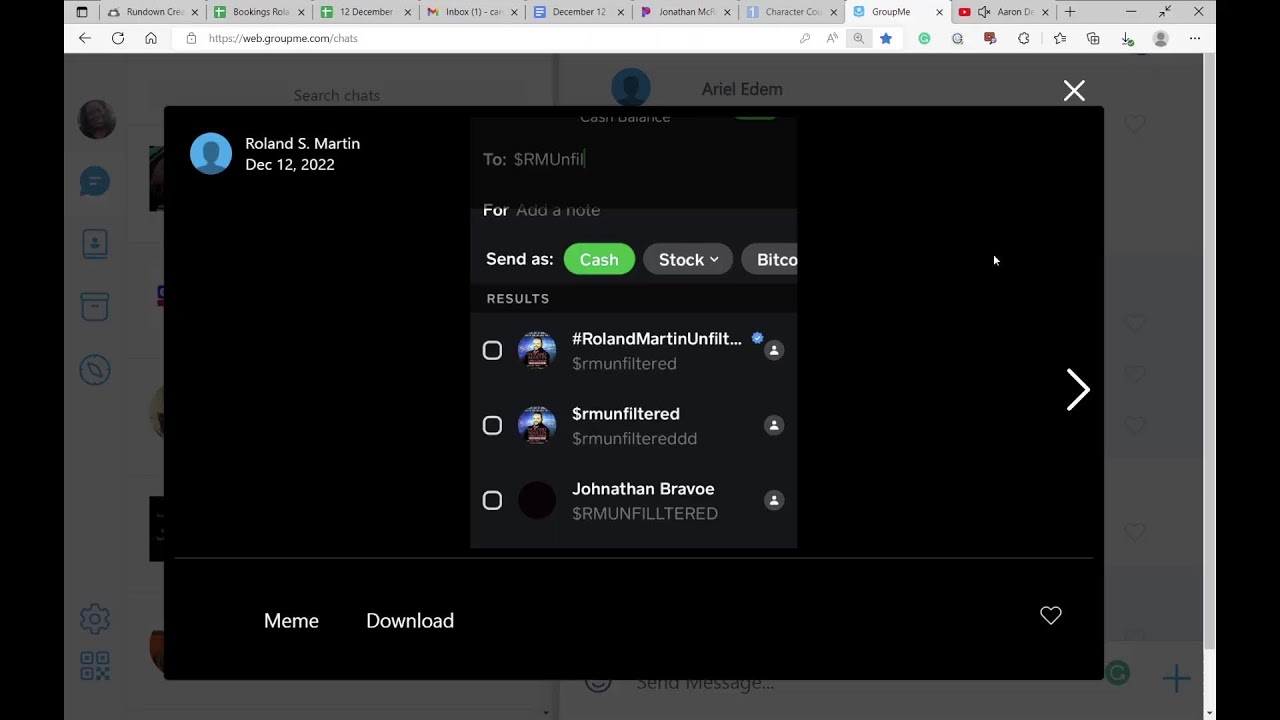This screenshot has height=720, width=1280.
Task: Show the browser Downloads panel
Action: point(1127,38)
